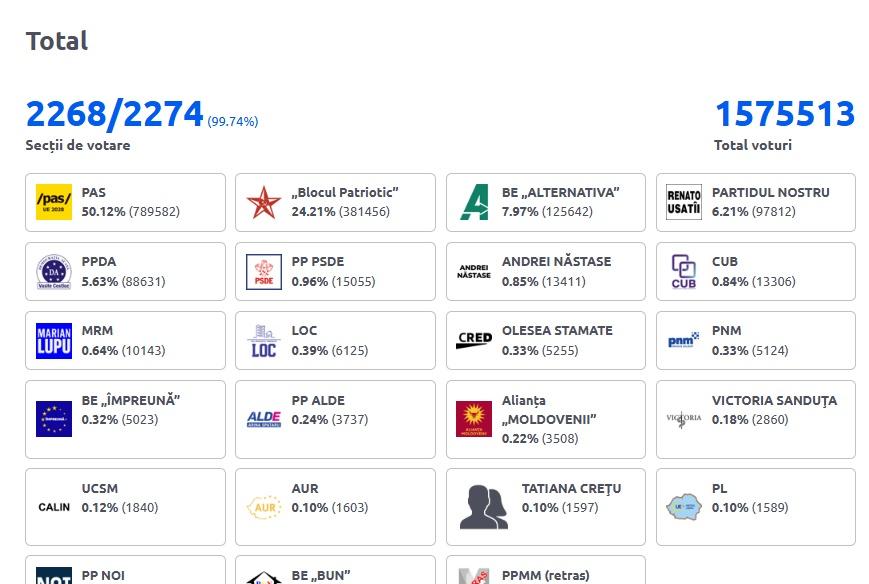Viewport: 869px width, 584px height.
Task: Select the Blocul Patriotic 24.21% result
Action: coord(341,212)
